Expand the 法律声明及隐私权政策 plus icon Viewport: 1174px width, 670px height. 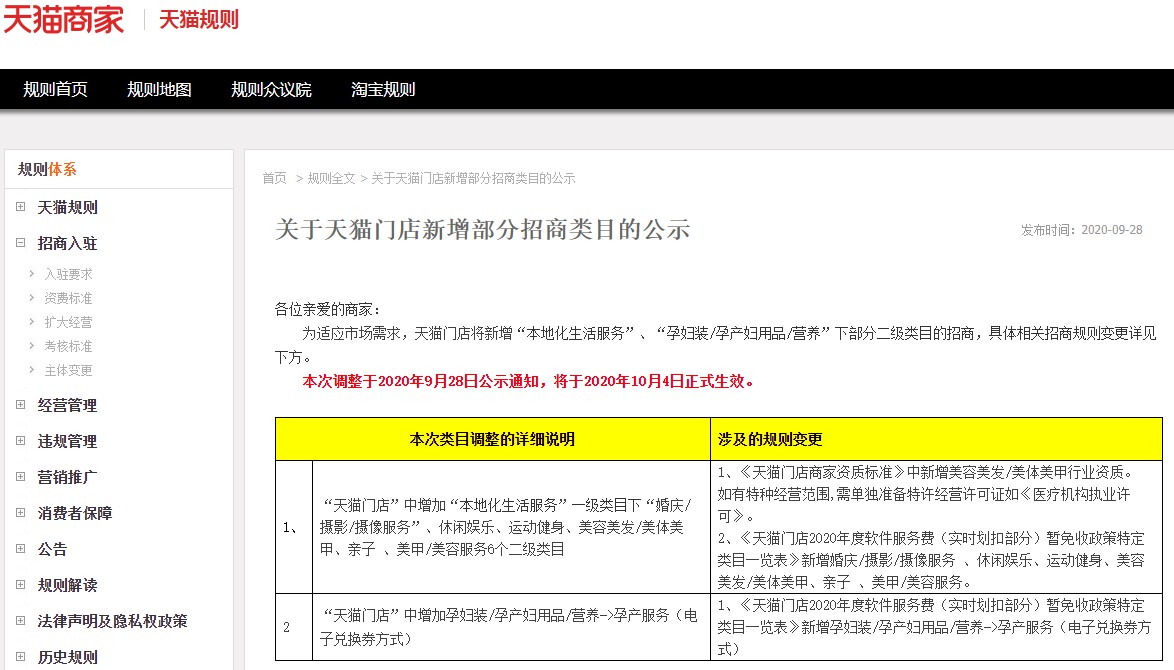[x=21, y=621]
